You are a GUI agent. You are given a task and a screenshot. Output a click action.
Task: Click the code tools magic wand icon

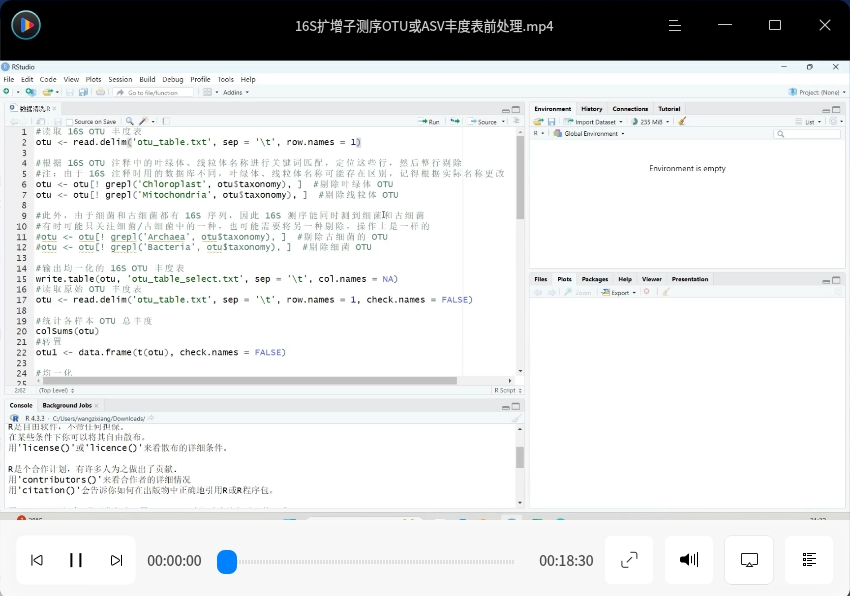pyautogui.click(x=143, y=121)
